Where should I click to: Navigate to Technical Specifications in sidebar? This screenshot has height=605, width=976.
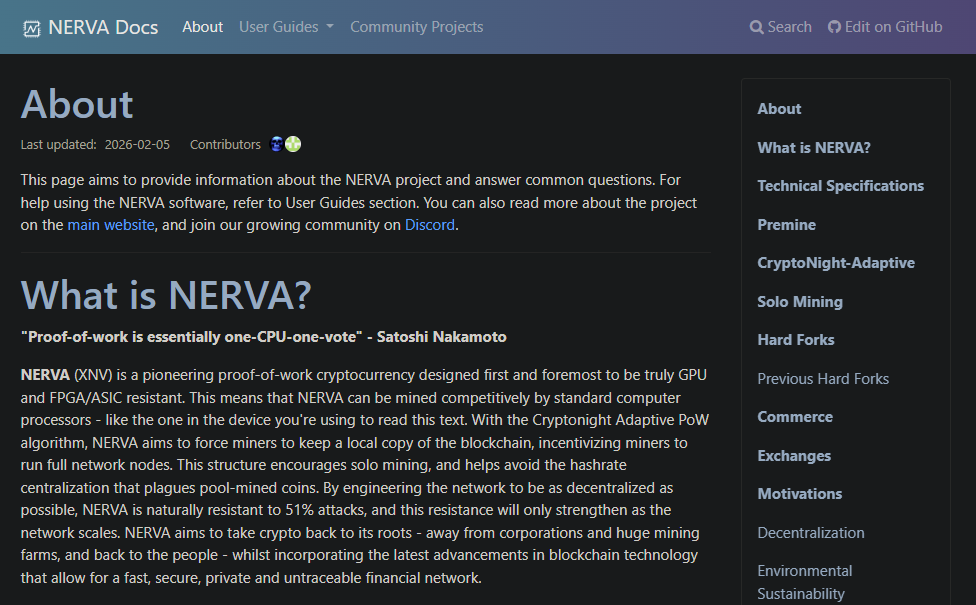tap(840, 185)
